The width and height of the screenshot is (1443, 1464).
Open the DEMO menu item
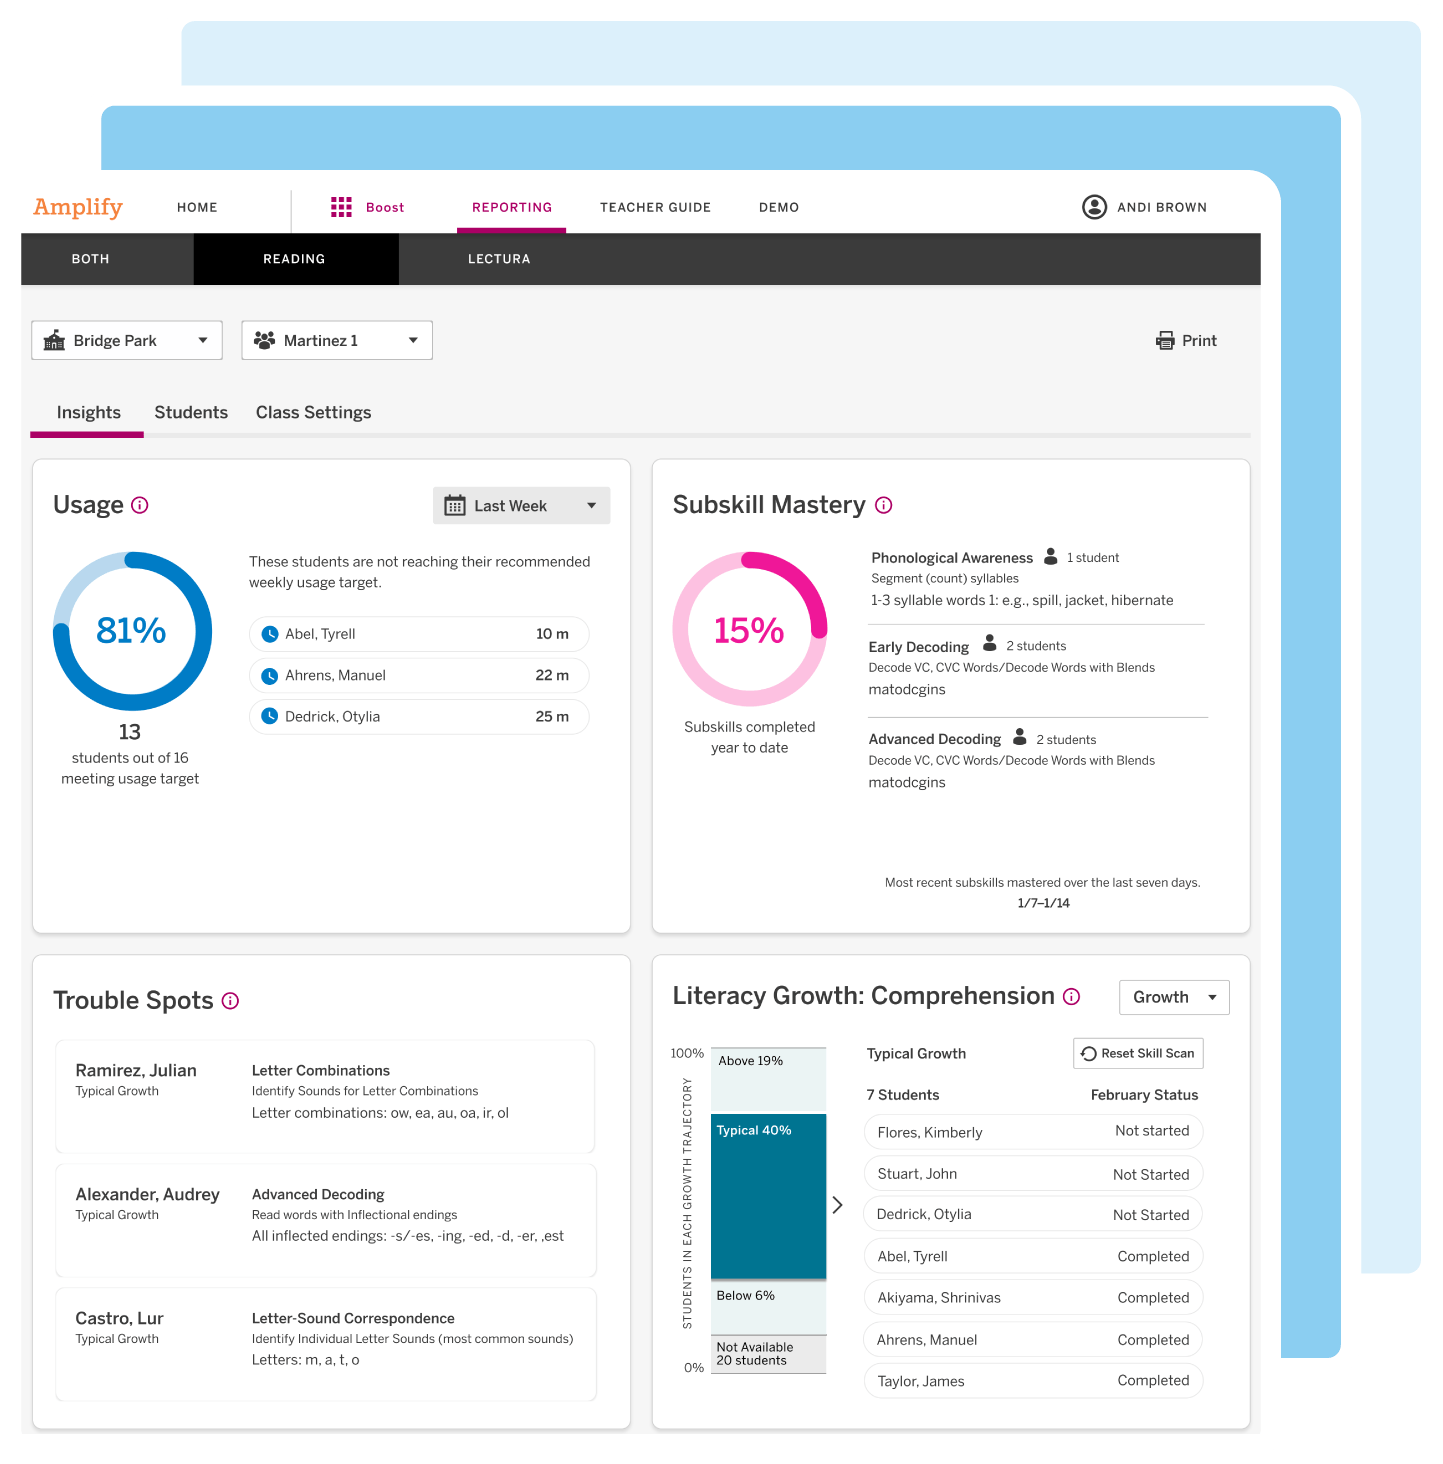(779, 208)
